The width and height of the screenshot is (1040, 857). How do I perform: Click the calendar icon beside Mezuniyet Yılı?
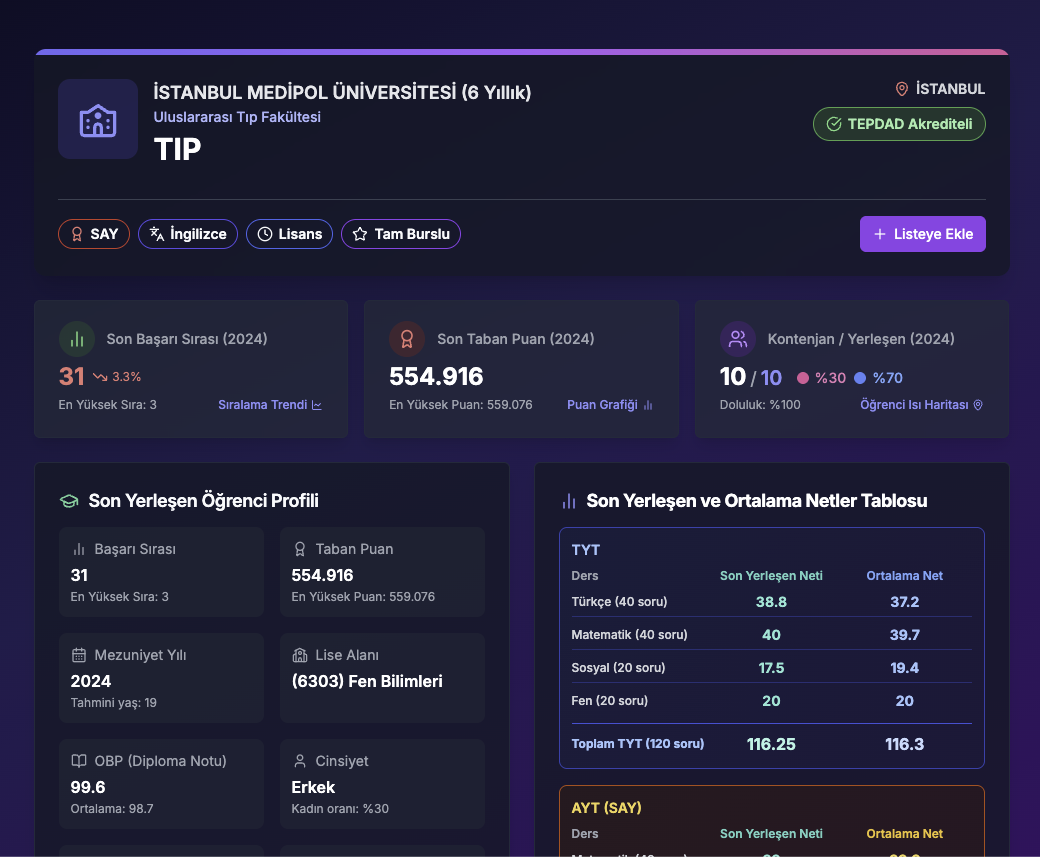[79, 655]
